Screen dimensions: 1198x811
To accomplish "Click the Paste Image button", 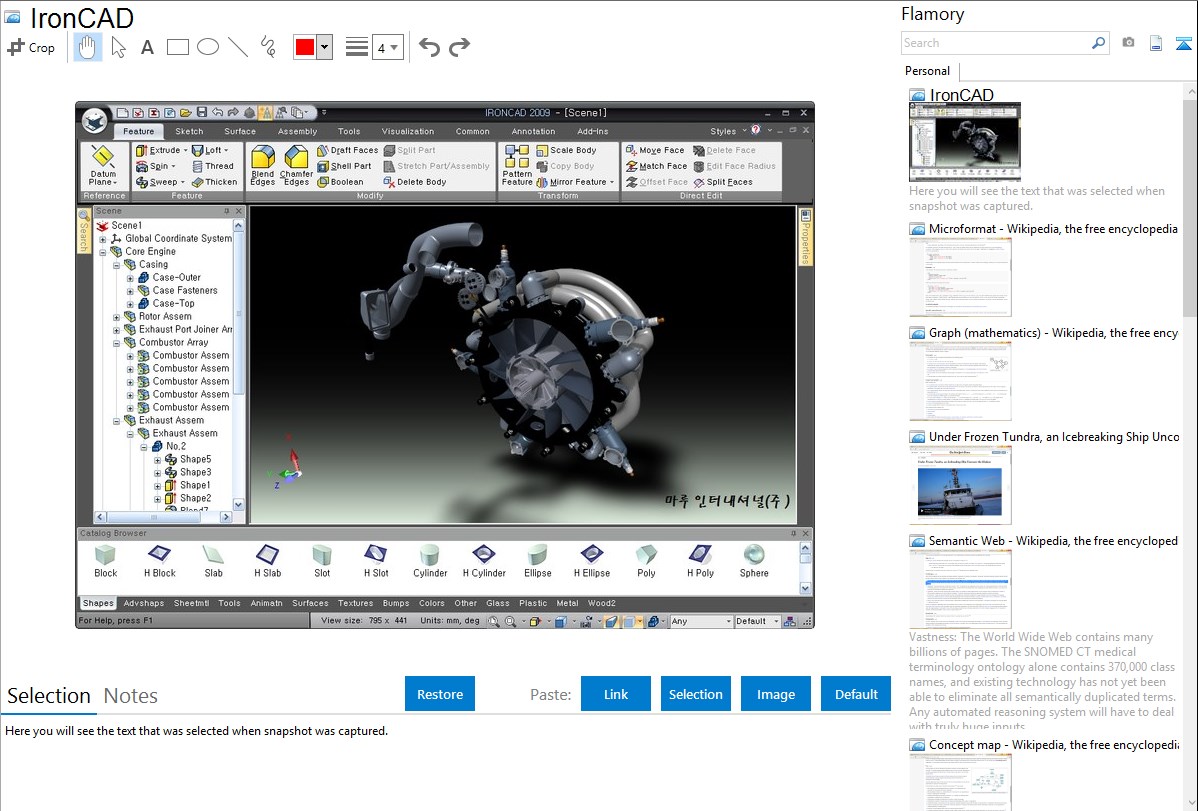I will coord(776,694).
